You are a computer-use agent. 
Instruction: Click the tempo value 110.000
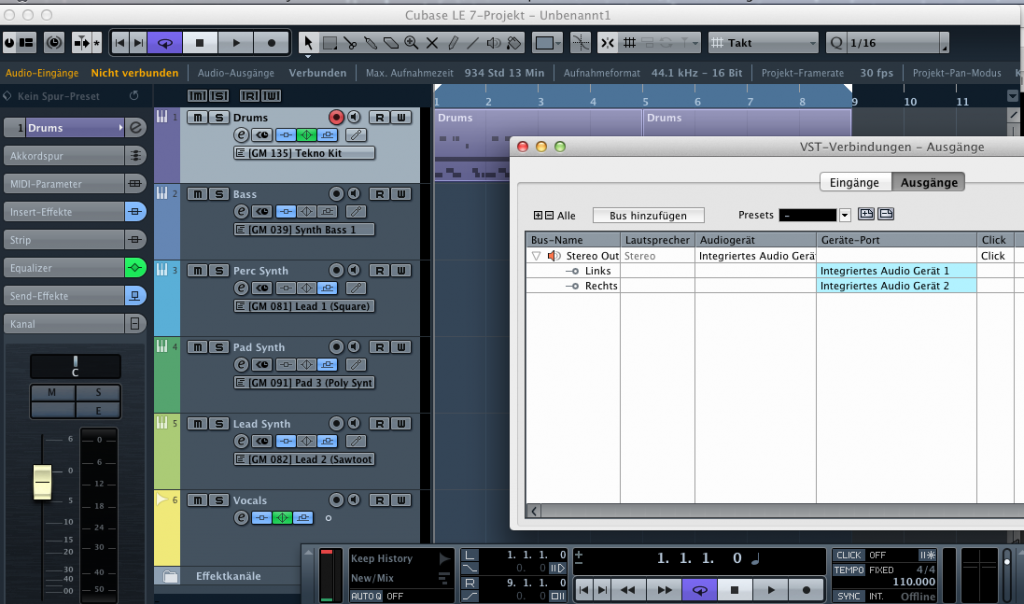coord(914,582)
